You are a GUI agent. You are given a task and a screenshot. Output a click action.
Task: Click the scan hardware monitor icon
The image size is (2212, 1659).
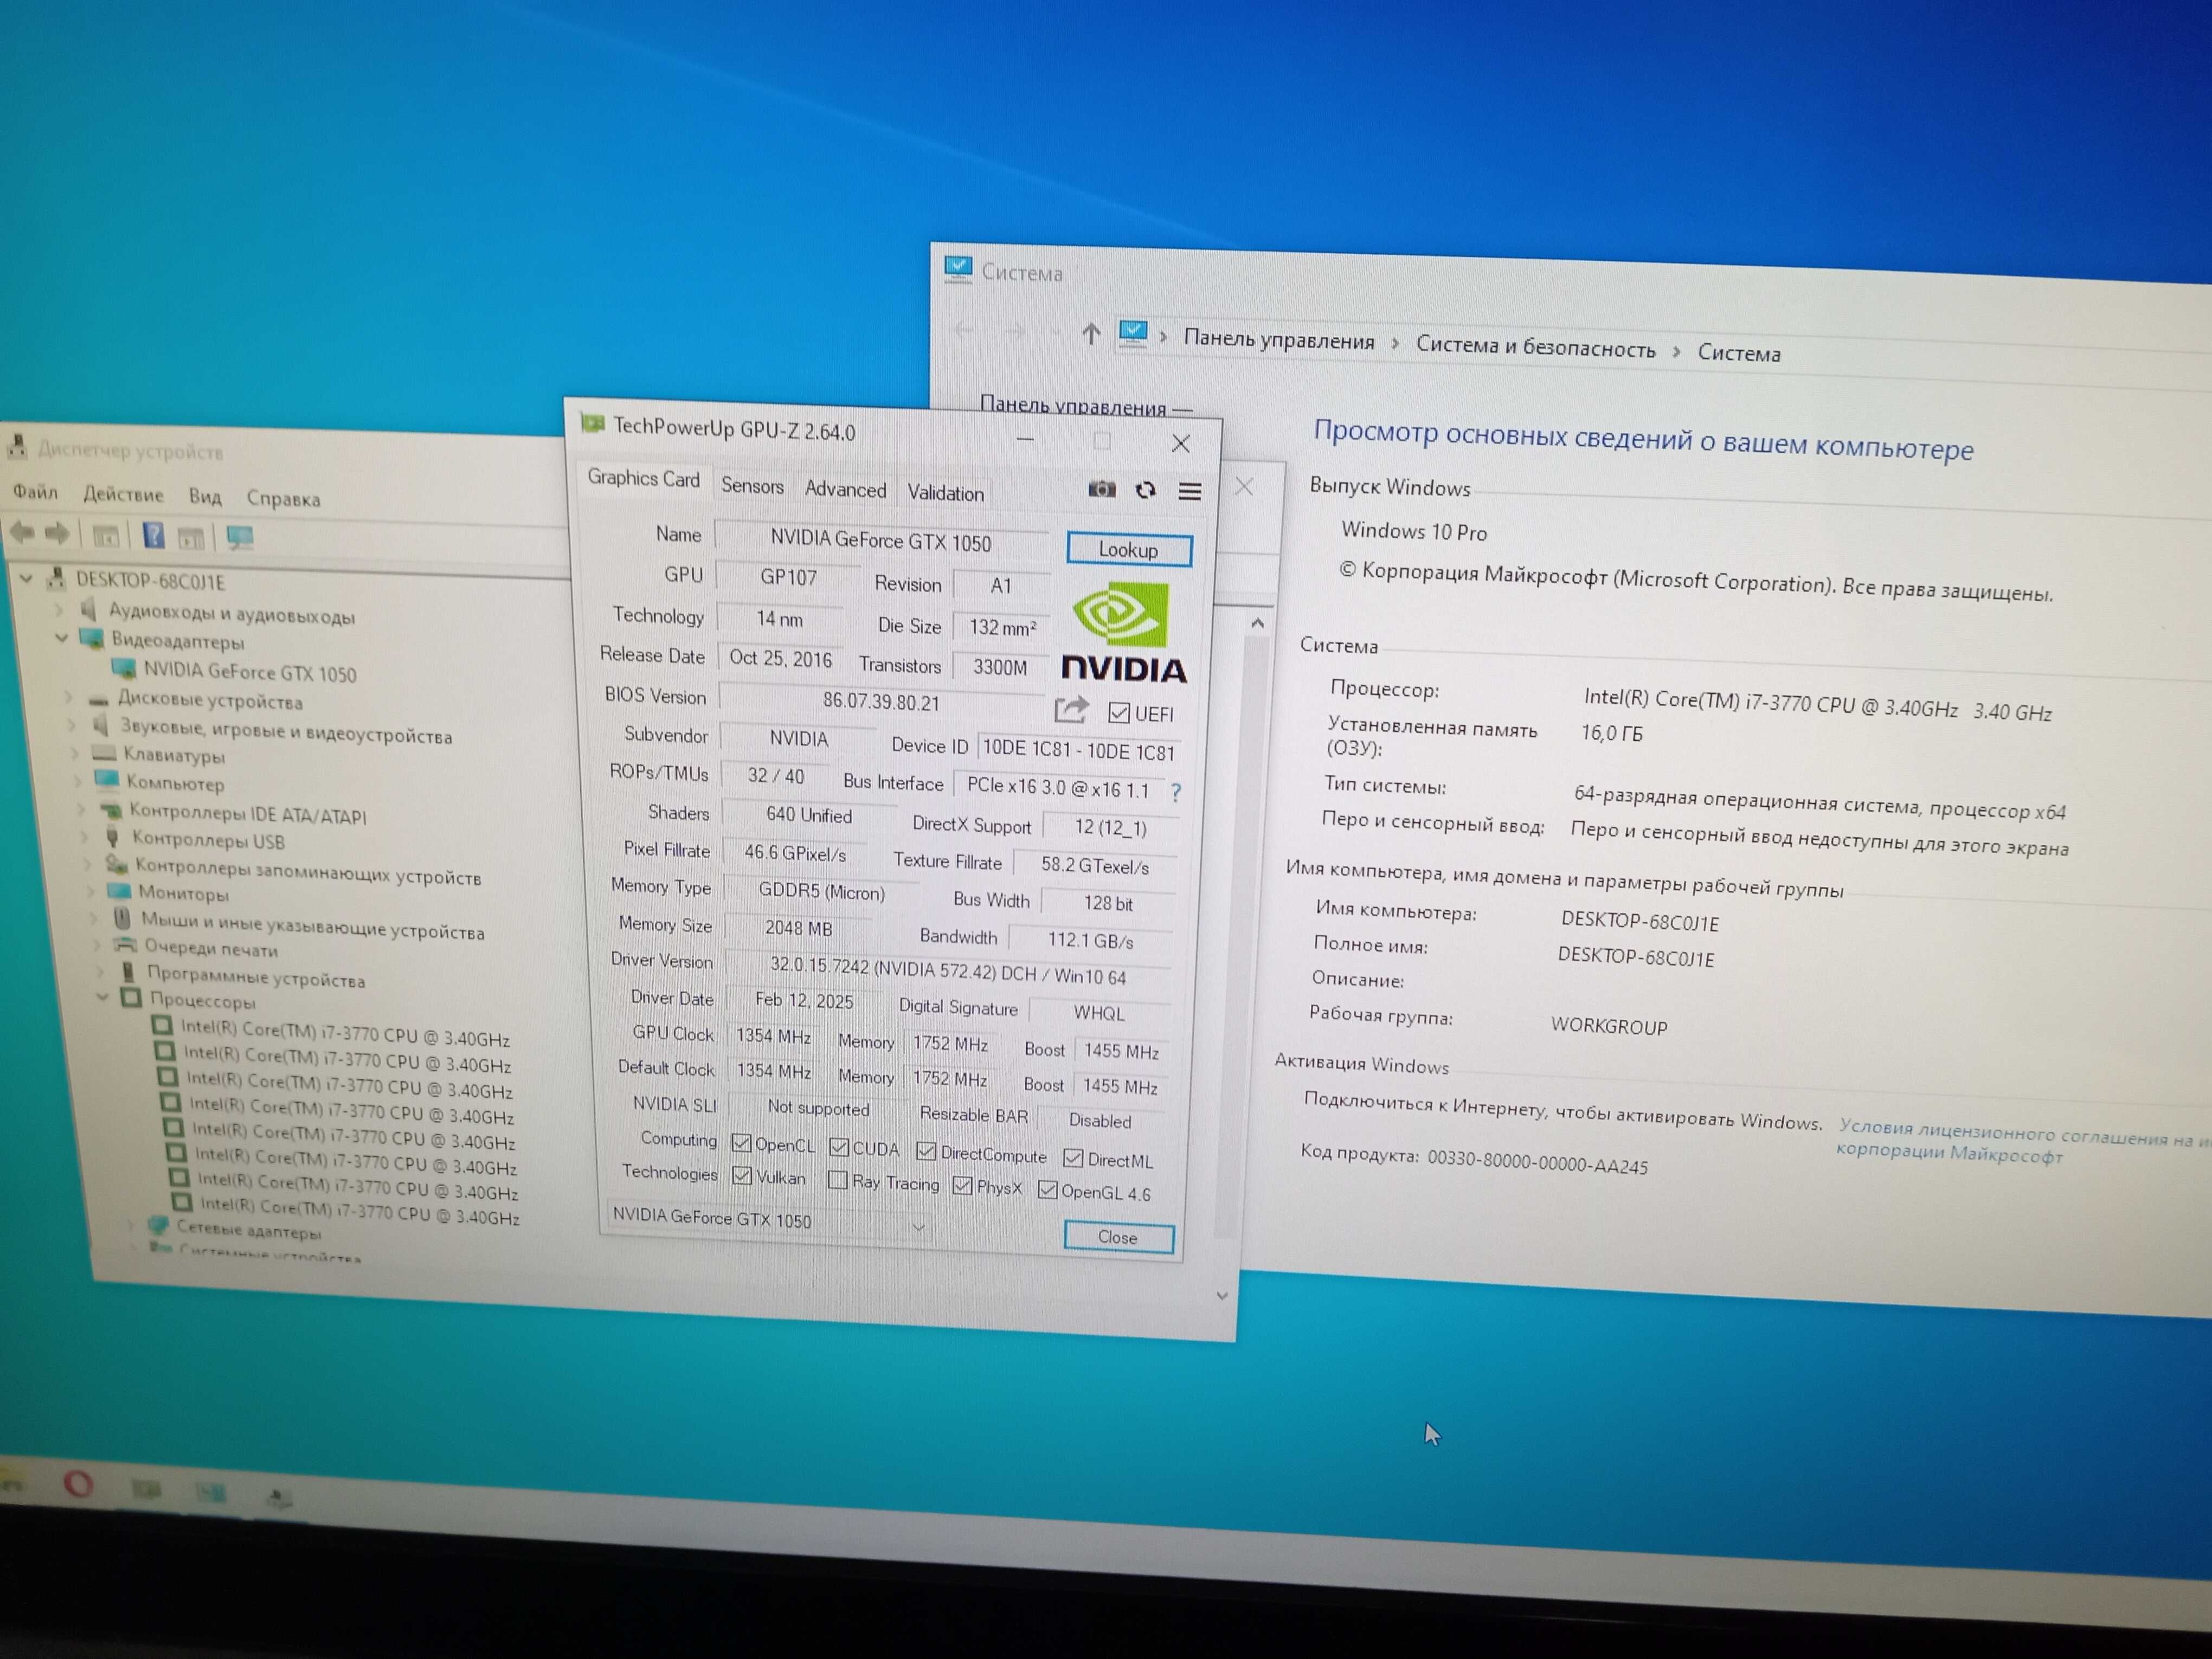click(239, 538)
